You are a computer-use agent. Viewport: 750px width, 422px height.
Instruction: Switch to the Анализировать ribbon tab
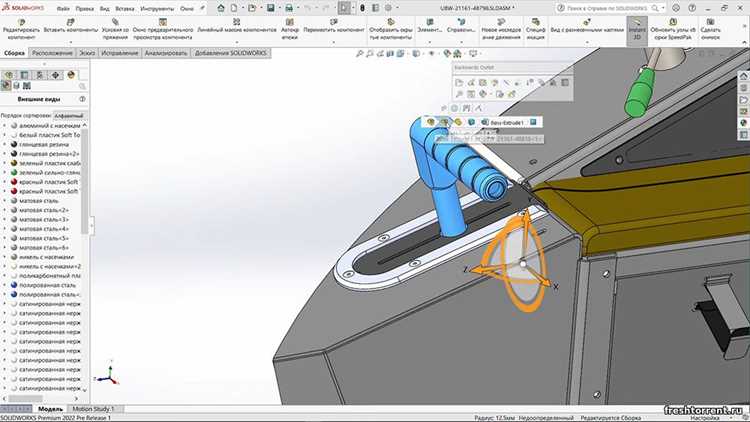click(x=166, y=53)
